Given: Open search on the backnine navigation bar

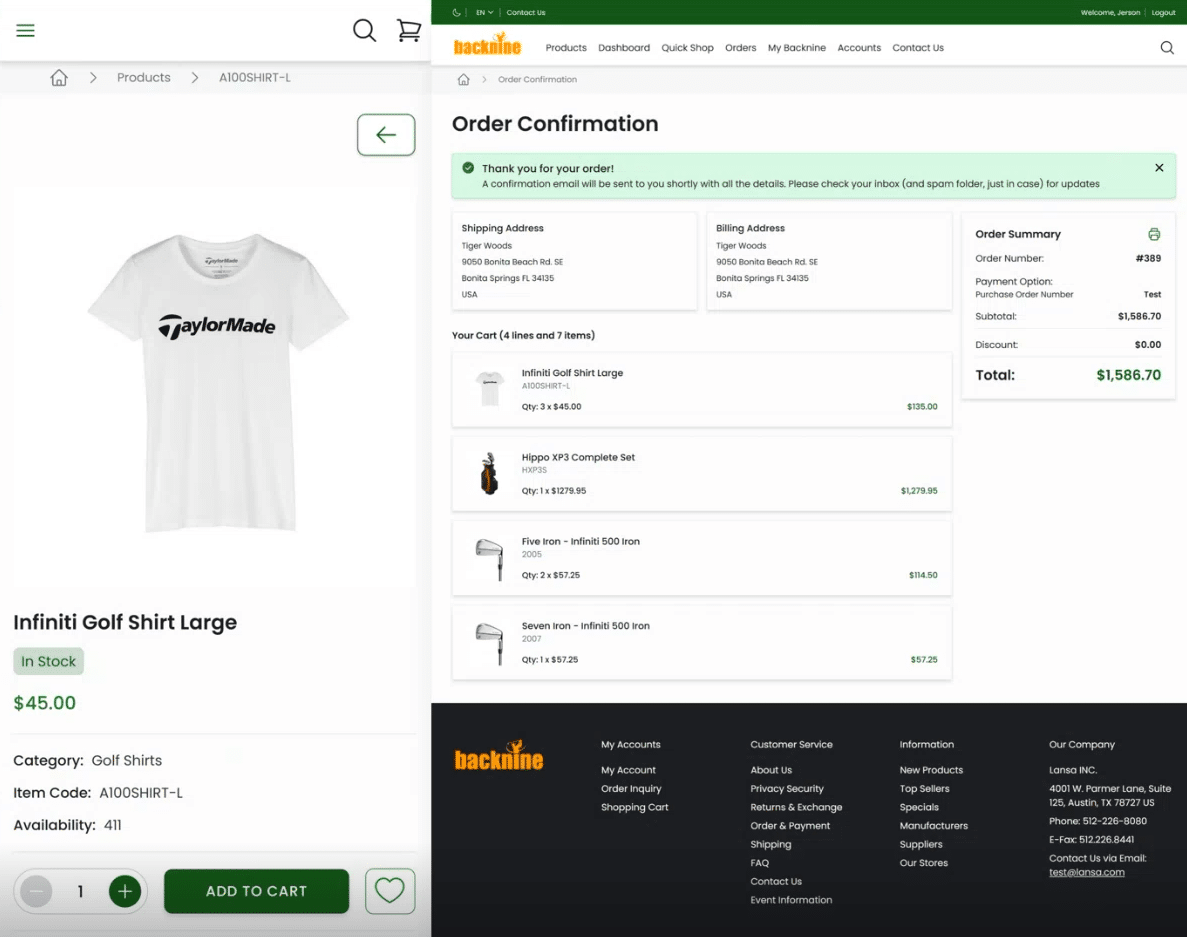Looking at the screenshot, I should (1167, 47).
